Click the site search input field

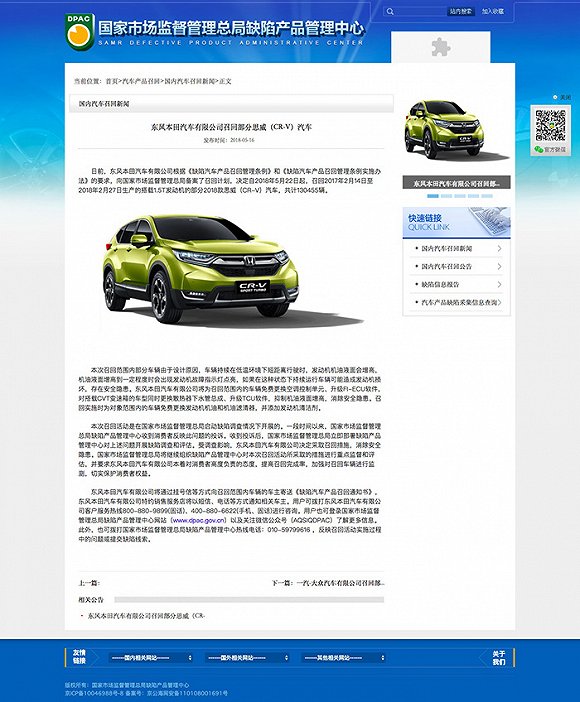420,12
